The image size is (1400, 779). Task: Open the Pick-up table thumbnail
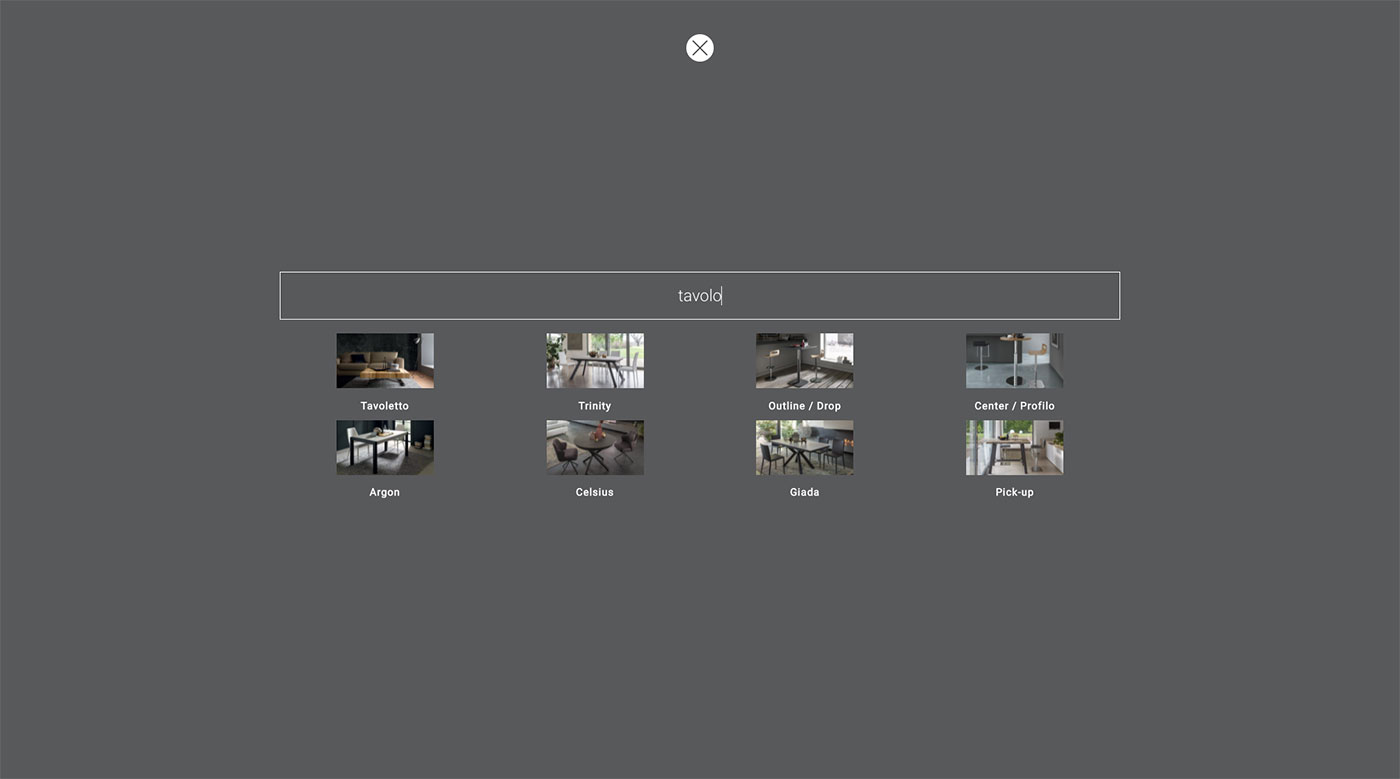tap(1015, 448)
